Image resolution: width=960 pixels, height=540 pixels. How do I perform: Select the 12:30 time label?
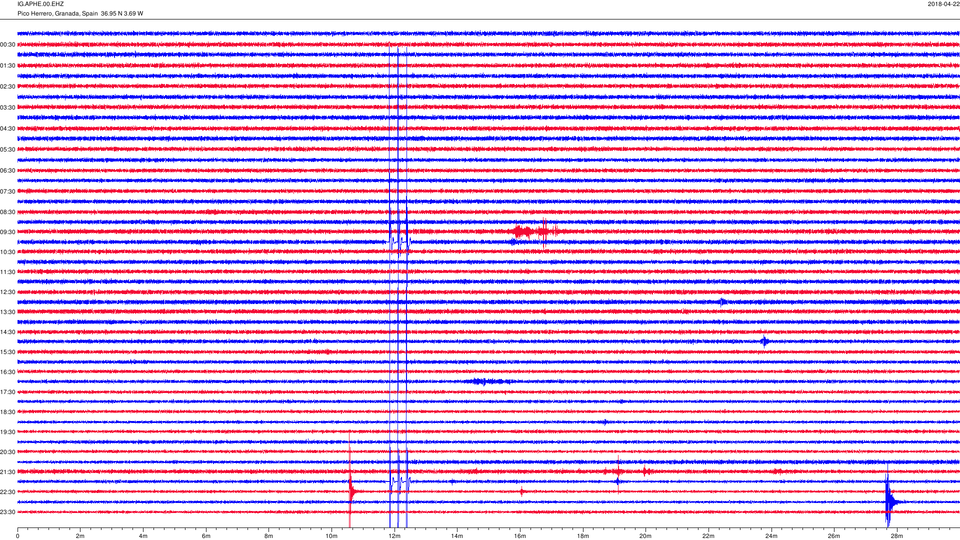coord(8,292)
